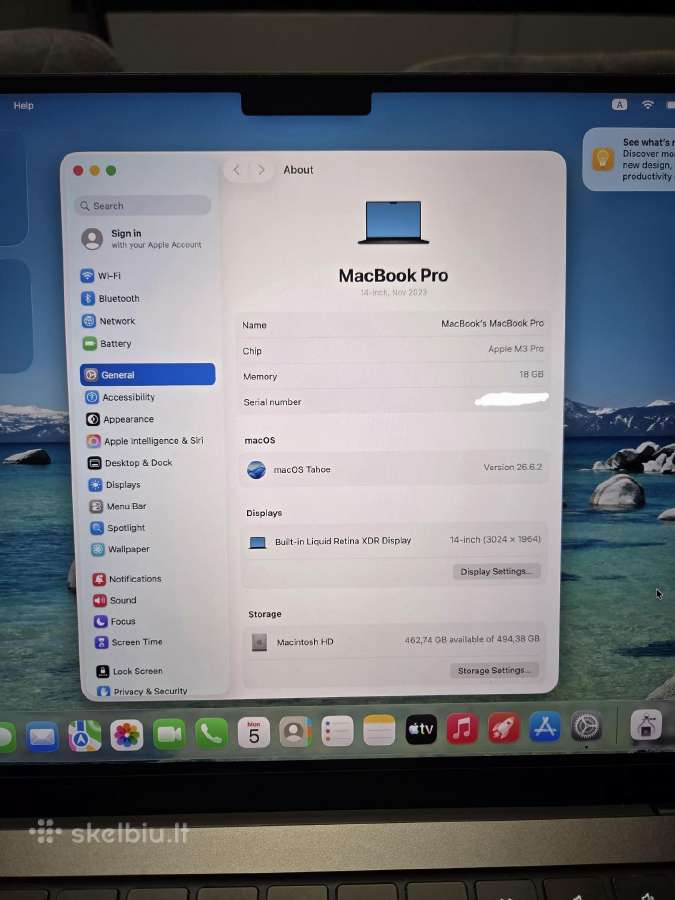Click System Settings gear in Dock

coord(586,726)
